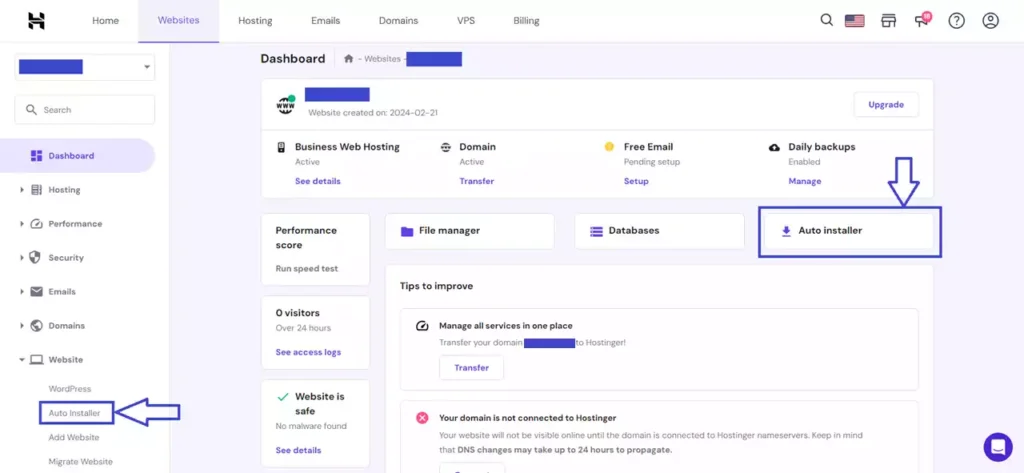The width and height of the screenshot is (1024, 473).
Task: Open the announcements megaphone icon
Action: 921,21
